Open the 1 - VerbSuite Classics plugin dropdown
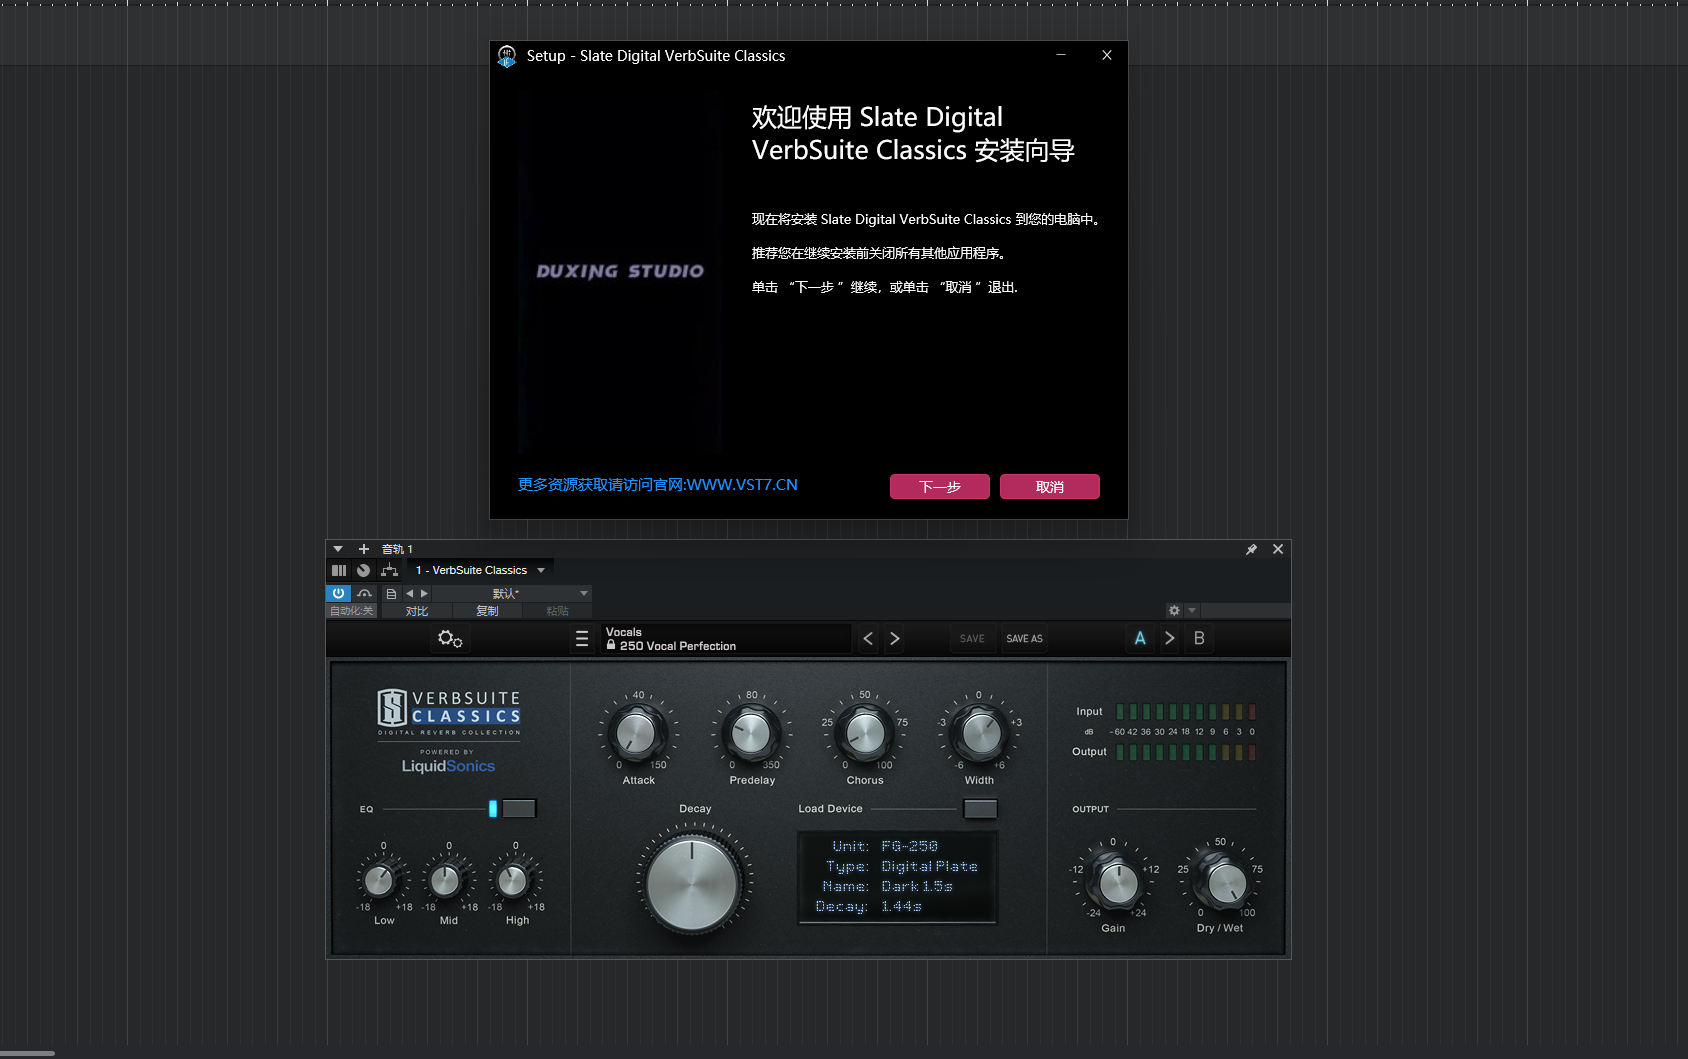This screenshot has width=1688, height=1059. pyautogui.click(x=480, y=570)
